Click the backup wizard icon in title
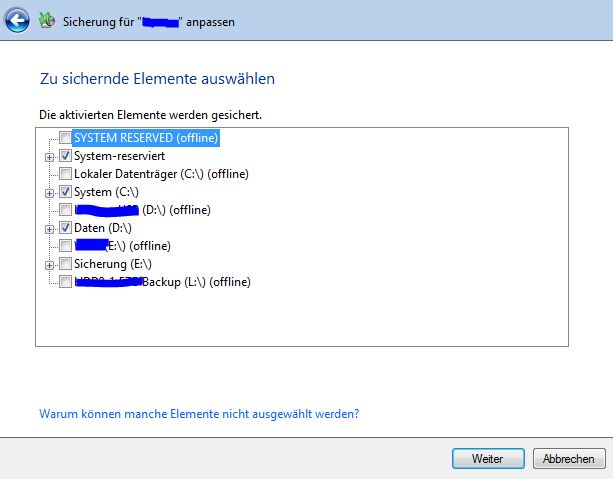This screenshot has height=479, width=613. pos(47,21)
